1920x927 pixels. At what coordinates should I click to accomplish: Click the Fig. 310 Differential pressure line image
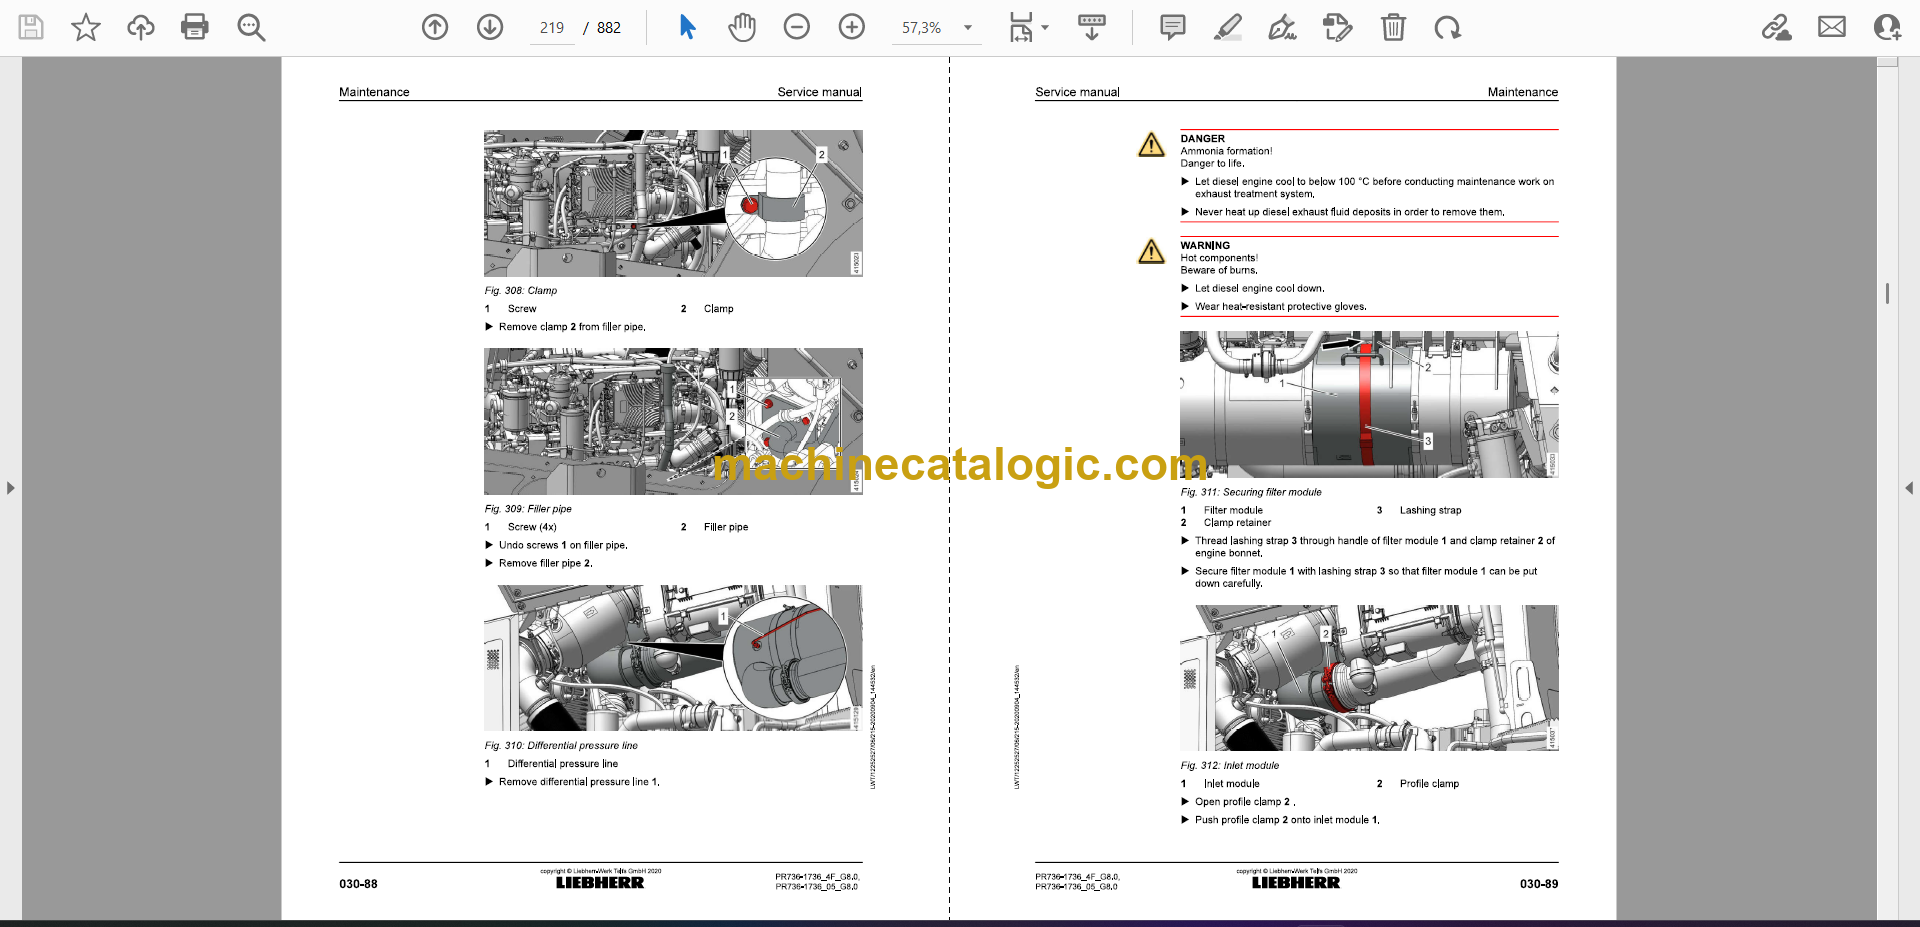click(x=673, y=658)
